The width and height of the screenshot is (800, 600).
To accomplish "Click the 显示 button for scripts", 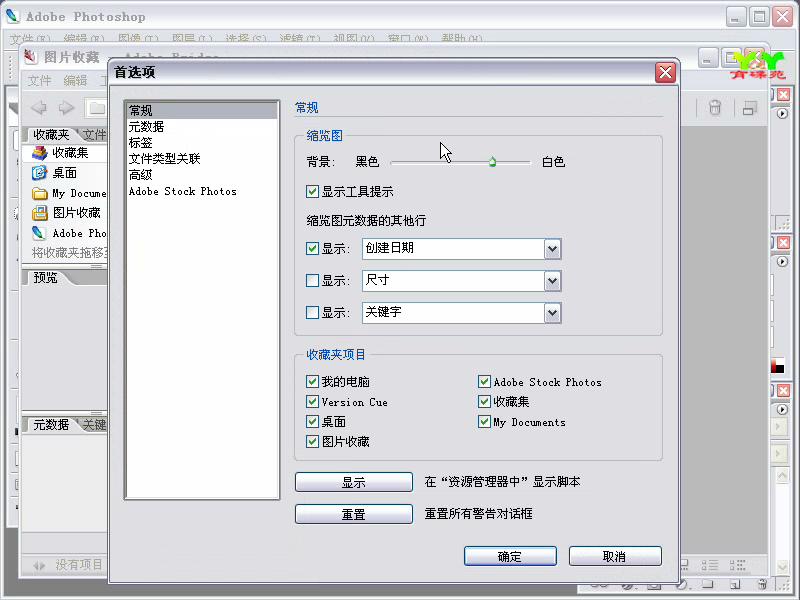I will click(x=354, y=482).
